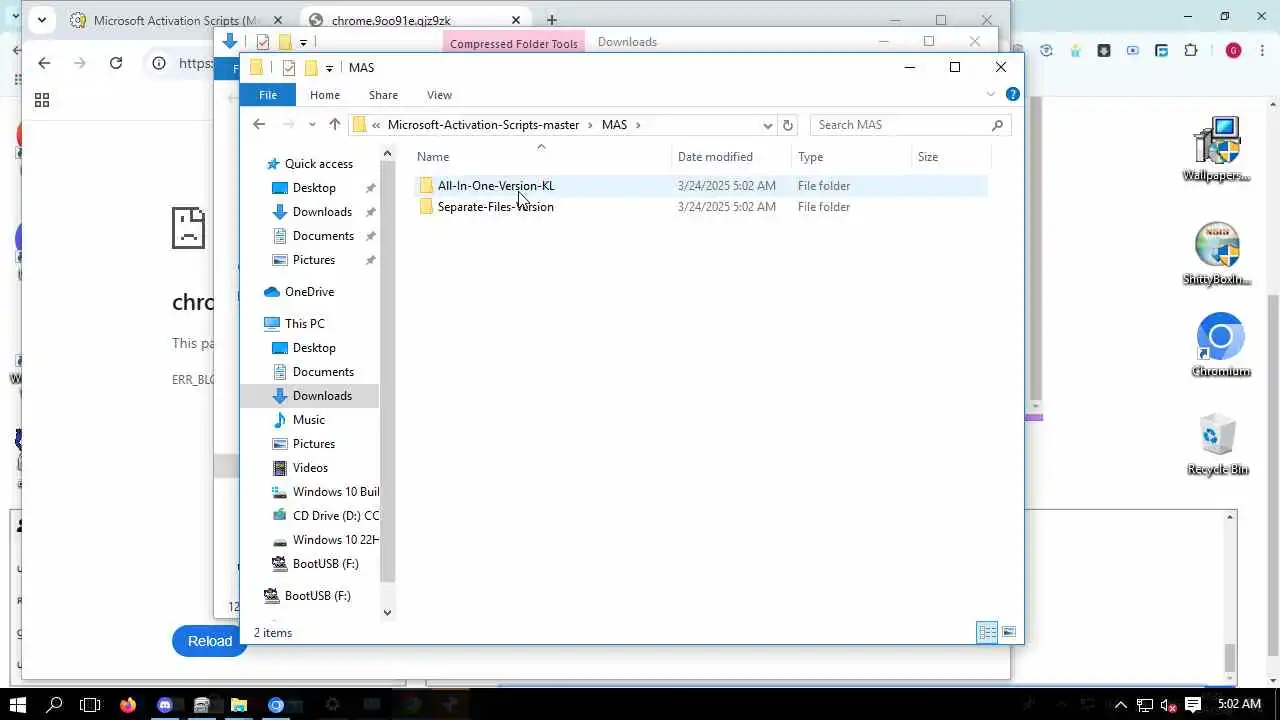Open Discord from the taskbar
1280x720 pixels.
click(165, 705)
